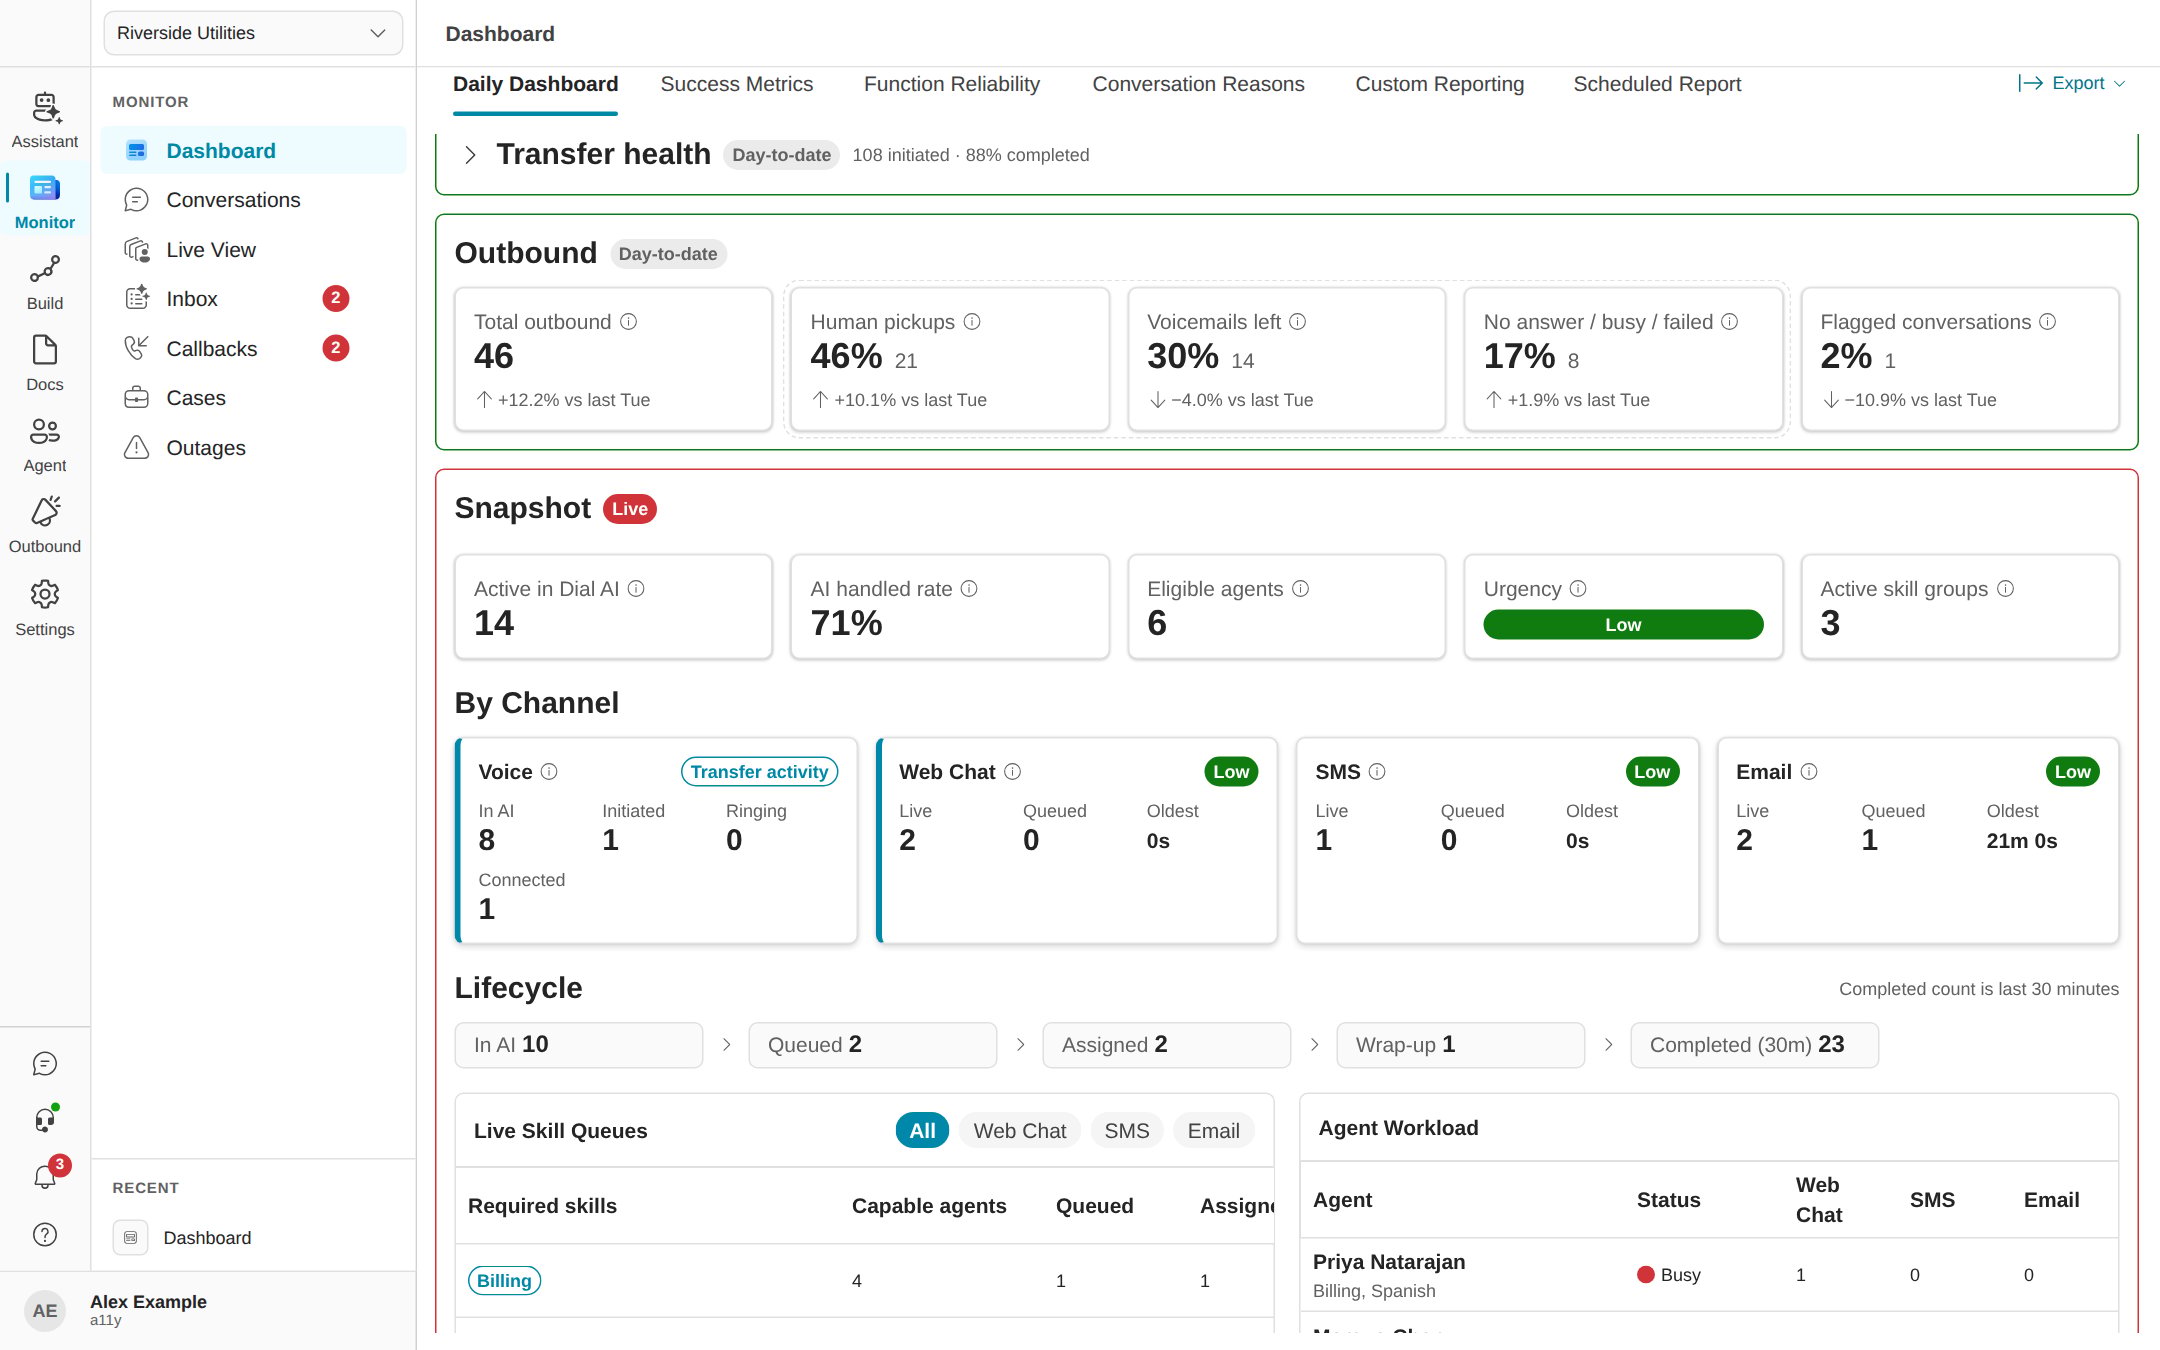Click the green Low urgency bar
Viewport: 2160px width, 1350px height.
(1623, 625)
